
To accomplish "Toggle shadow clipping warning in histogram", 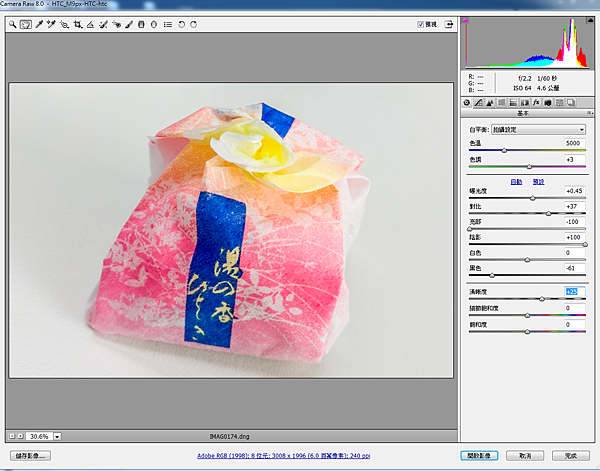I will (465, 20).
